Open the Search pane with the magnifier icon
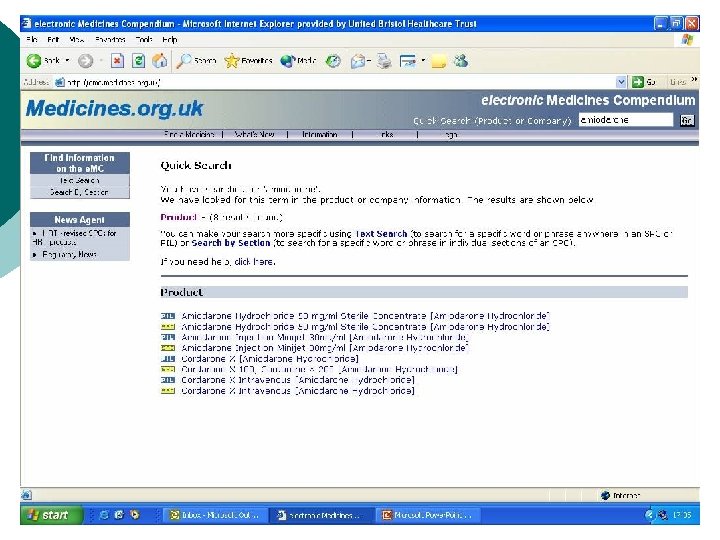 pyautogui.click(x=184, y=61)
